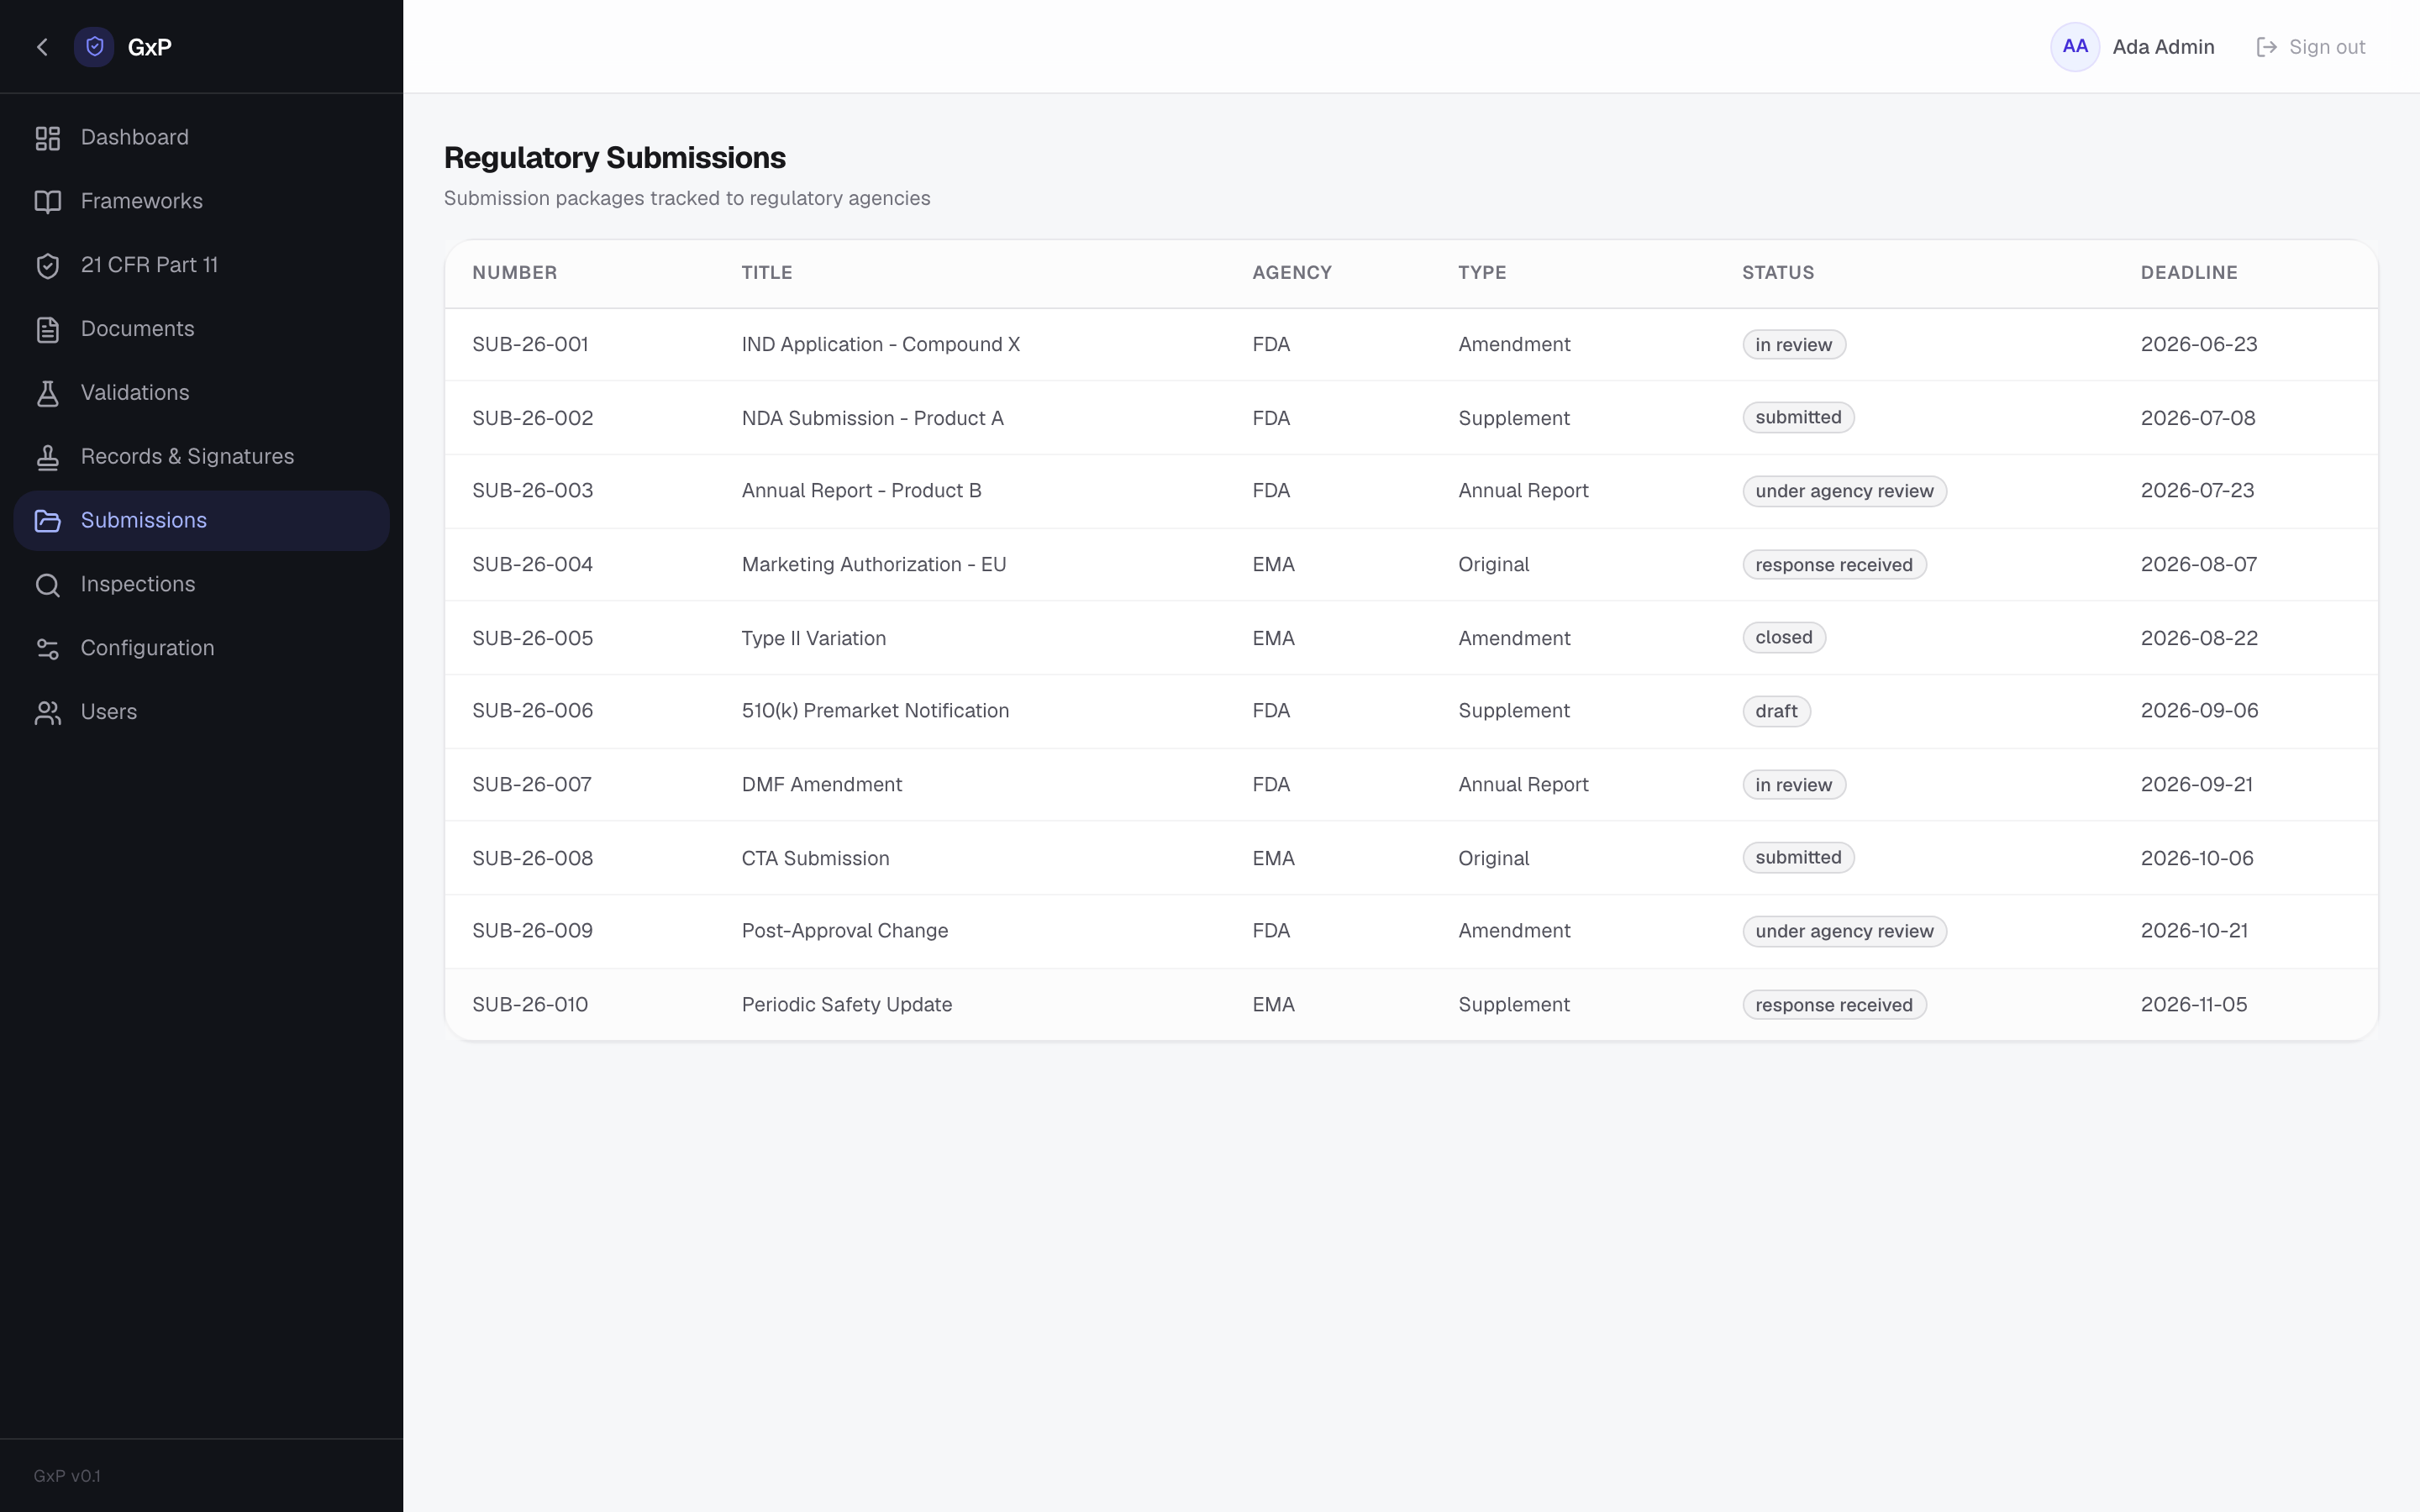2420x1512 pixels.
Task: Click Marketing Authorization - EU title
Action: coord(873,565)
